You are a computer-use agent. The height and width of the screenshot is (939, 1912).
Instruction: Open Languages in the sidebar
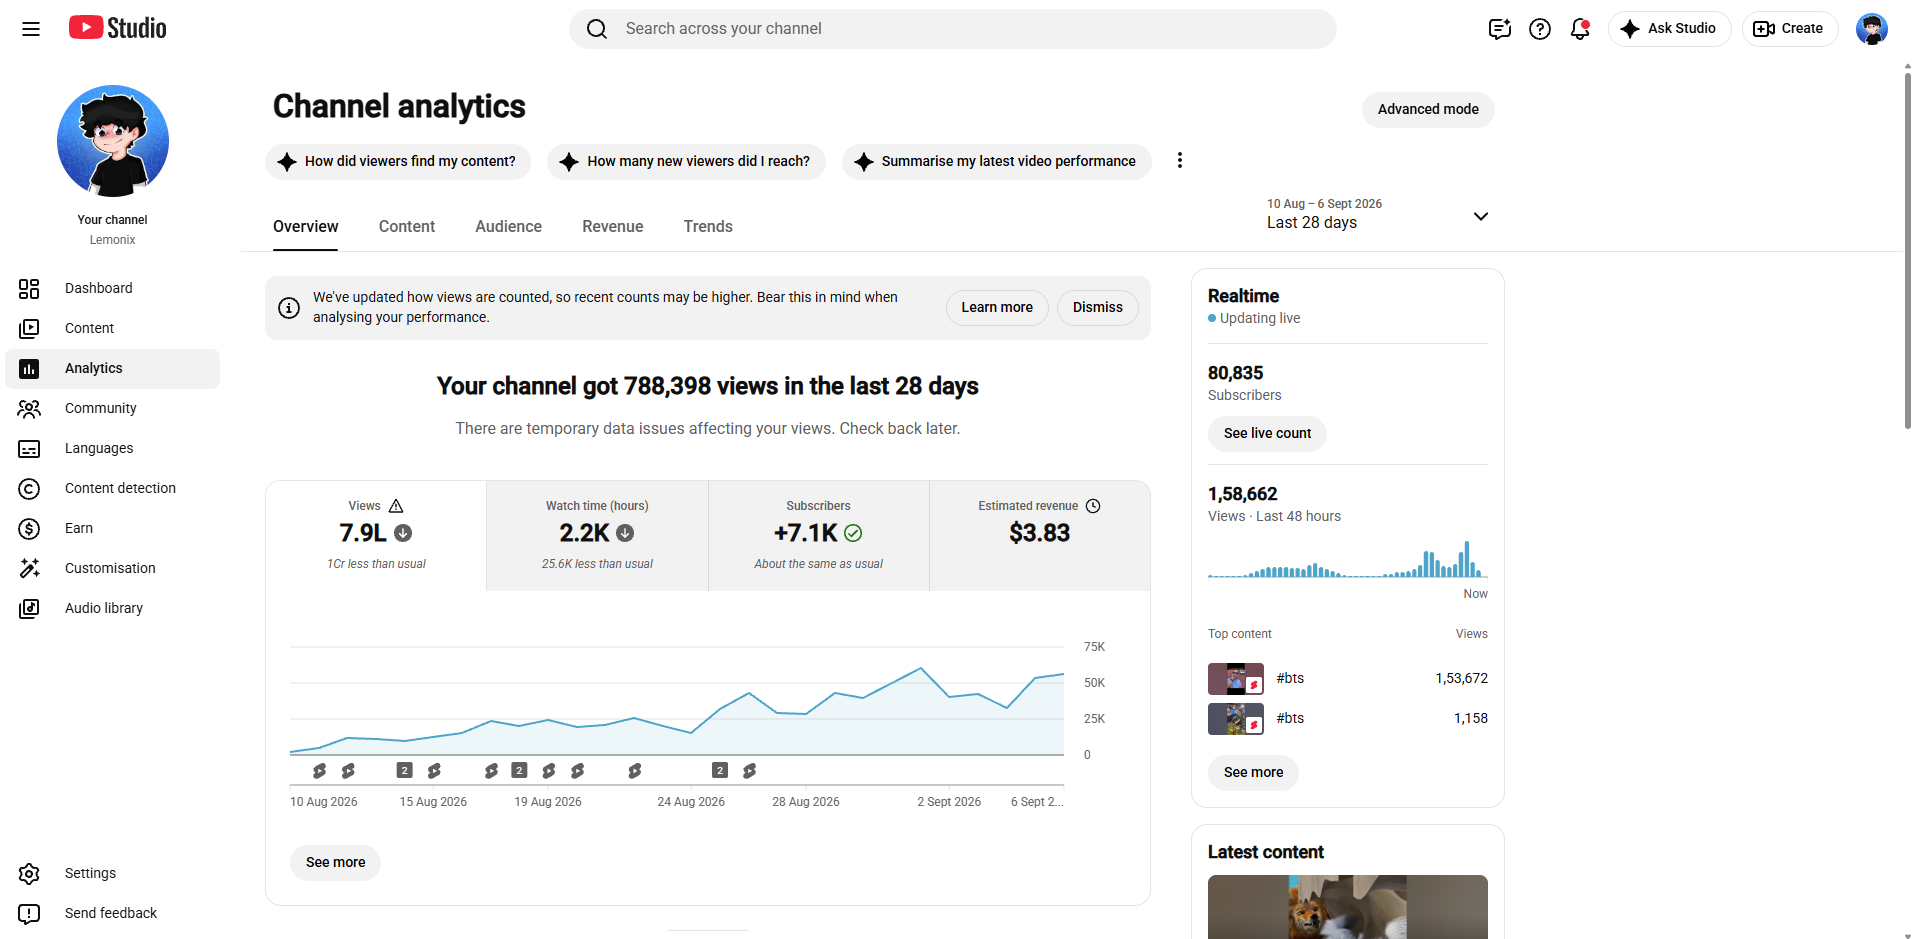[112, 448]
